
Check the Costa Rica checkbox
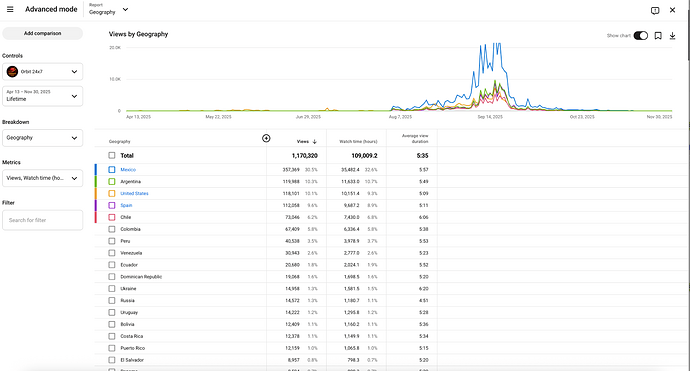[x=112, y=336]
